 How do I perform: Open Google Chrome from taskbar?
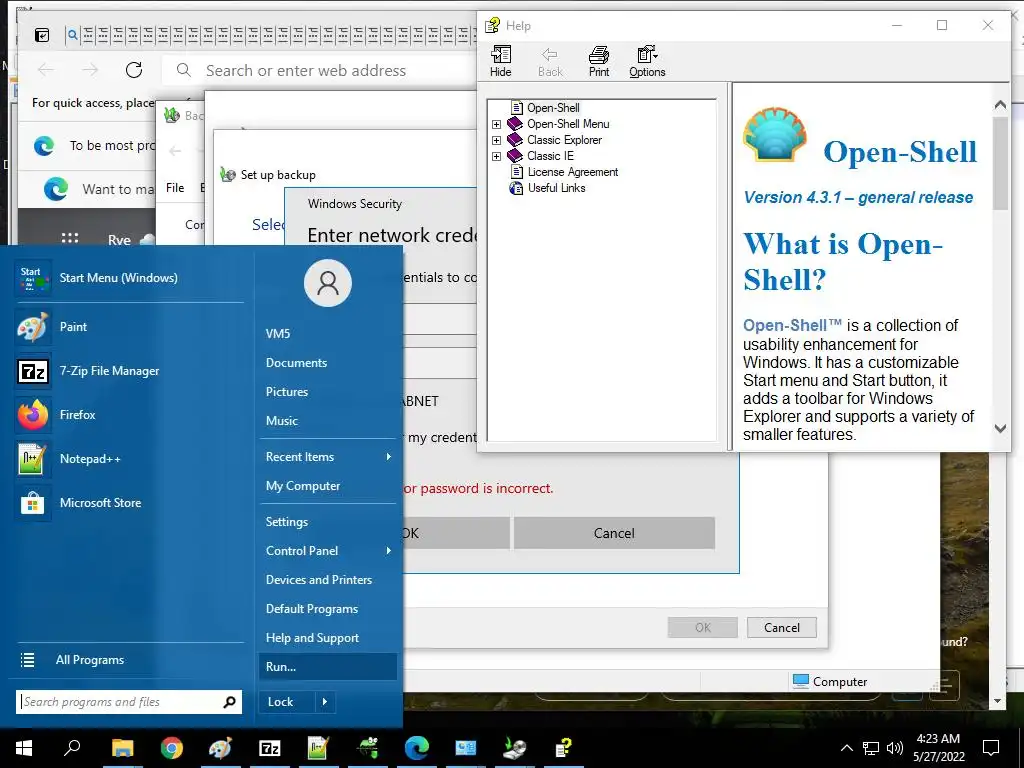pos(171,748)
